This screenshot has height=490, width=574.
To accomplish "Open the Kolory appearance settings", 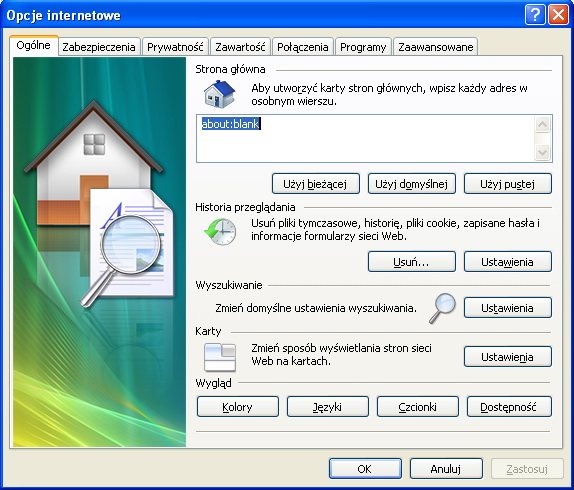I will click(238, 407).
